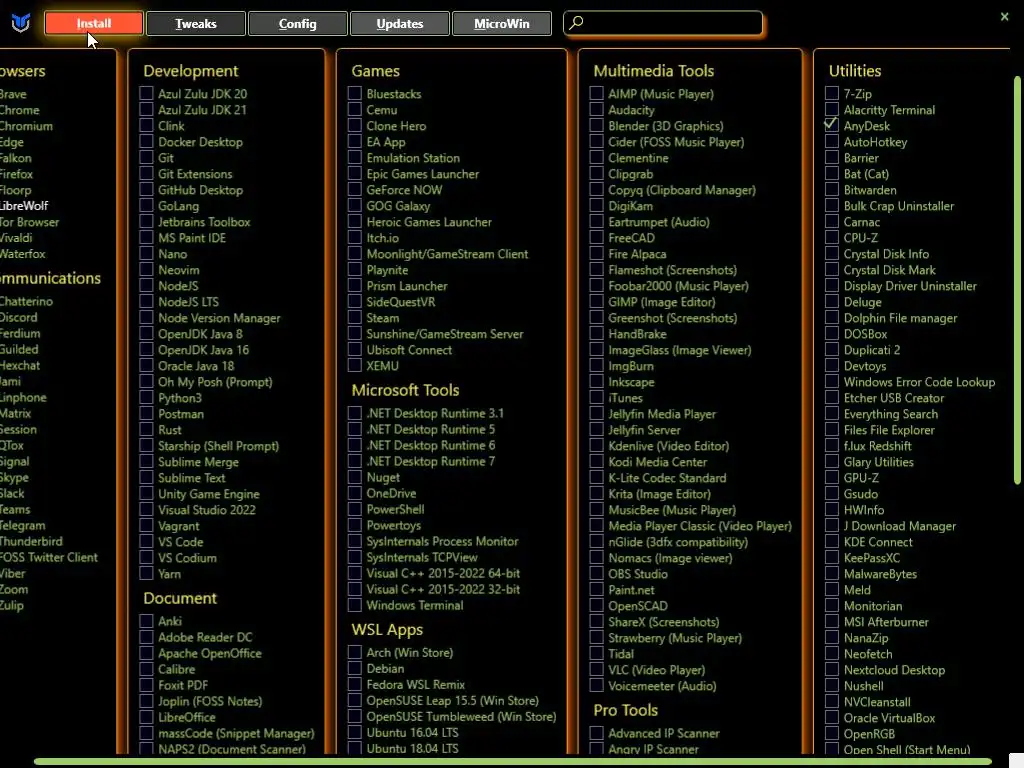Tick Crystal Disk Info checkbox
This screenshot has width=1024, height=768.
[x=831, y=253]
